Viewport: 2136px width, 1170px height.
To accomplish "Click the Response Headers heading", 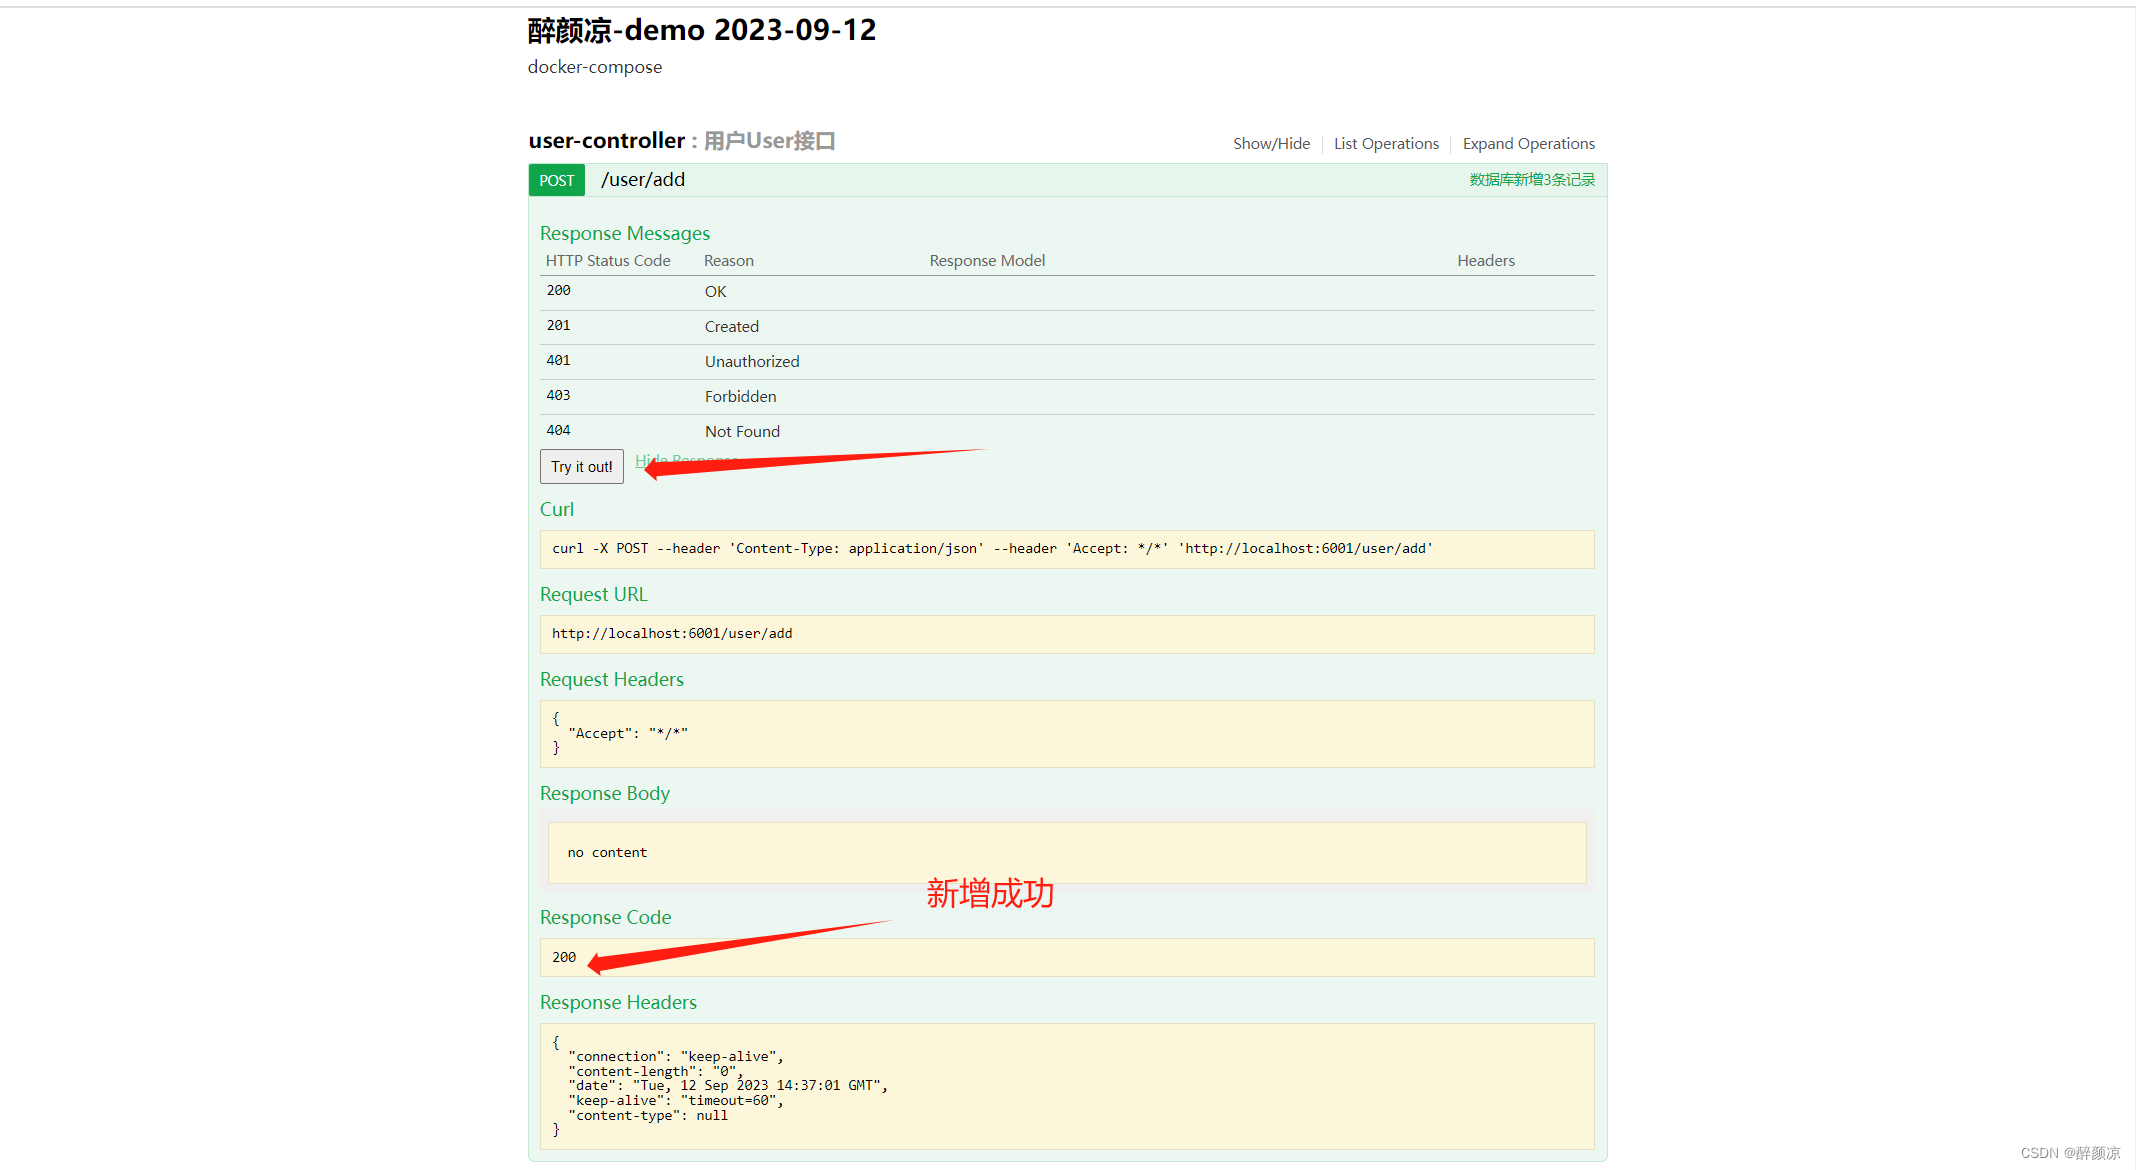I will pos(618,1003).
